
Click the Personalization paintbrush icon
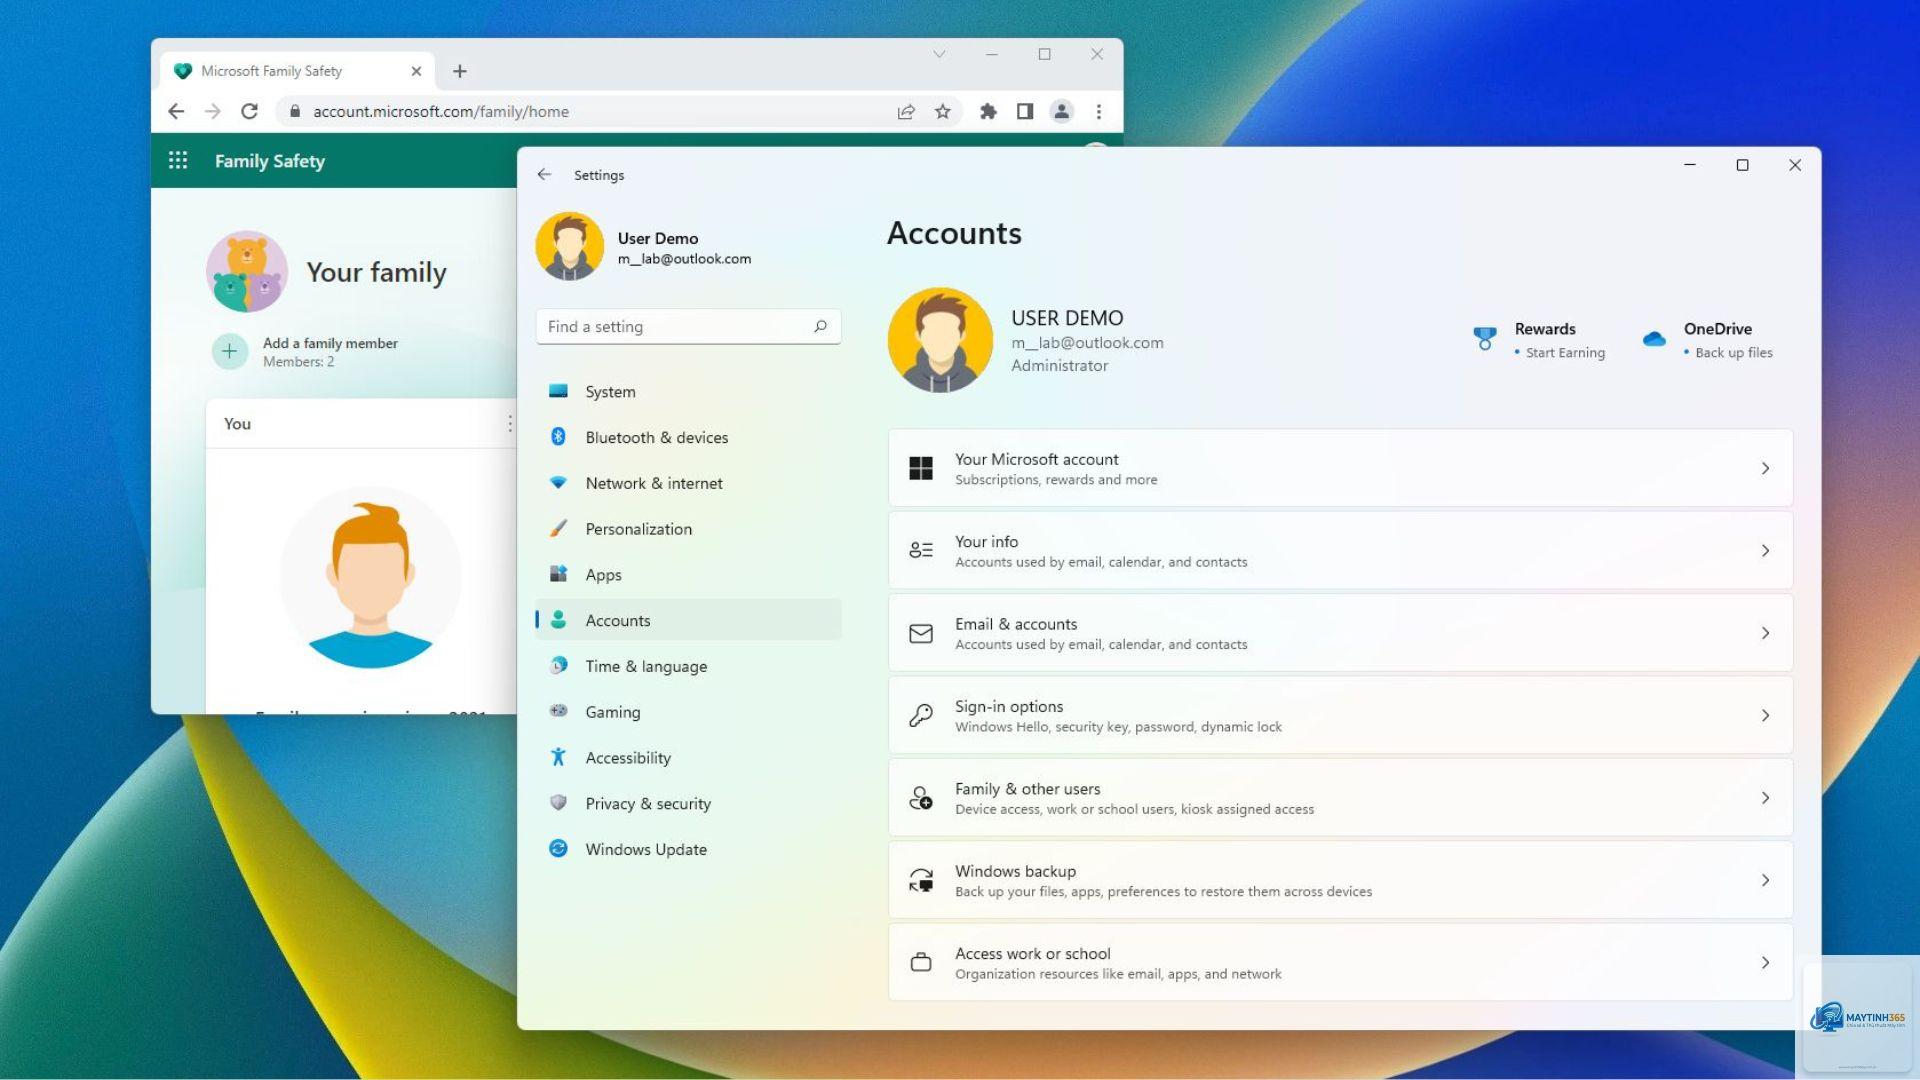pyautogui.click(x=558, y=528)
